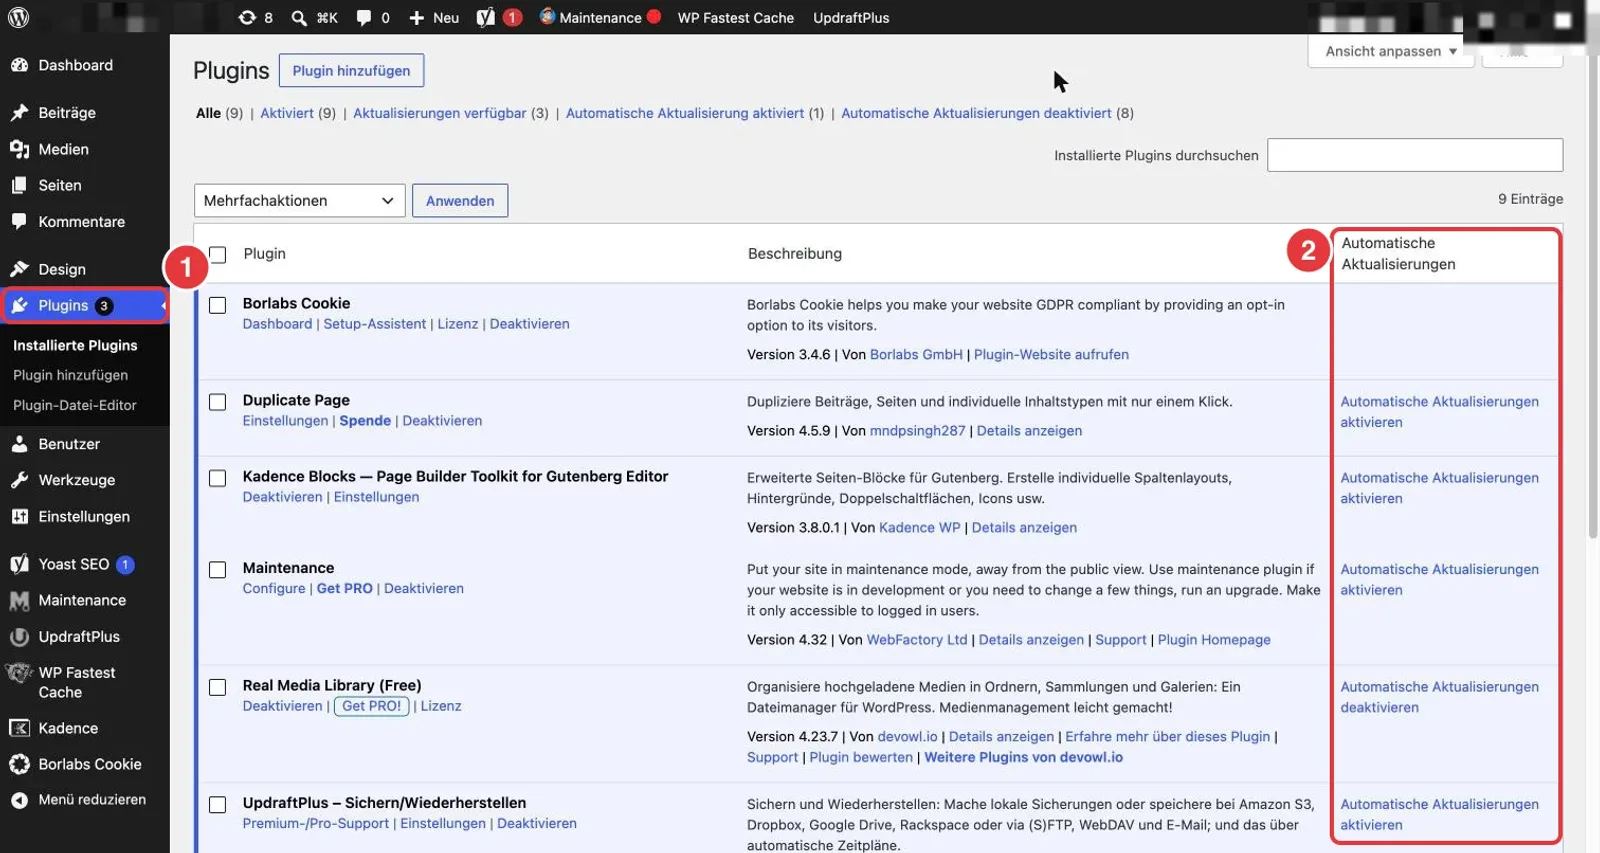The width and height of the screenshot is (1600, 853).
Task: Open Einstellungen in the sidebar
Action: pyautogui.click(x=85, y=516)
